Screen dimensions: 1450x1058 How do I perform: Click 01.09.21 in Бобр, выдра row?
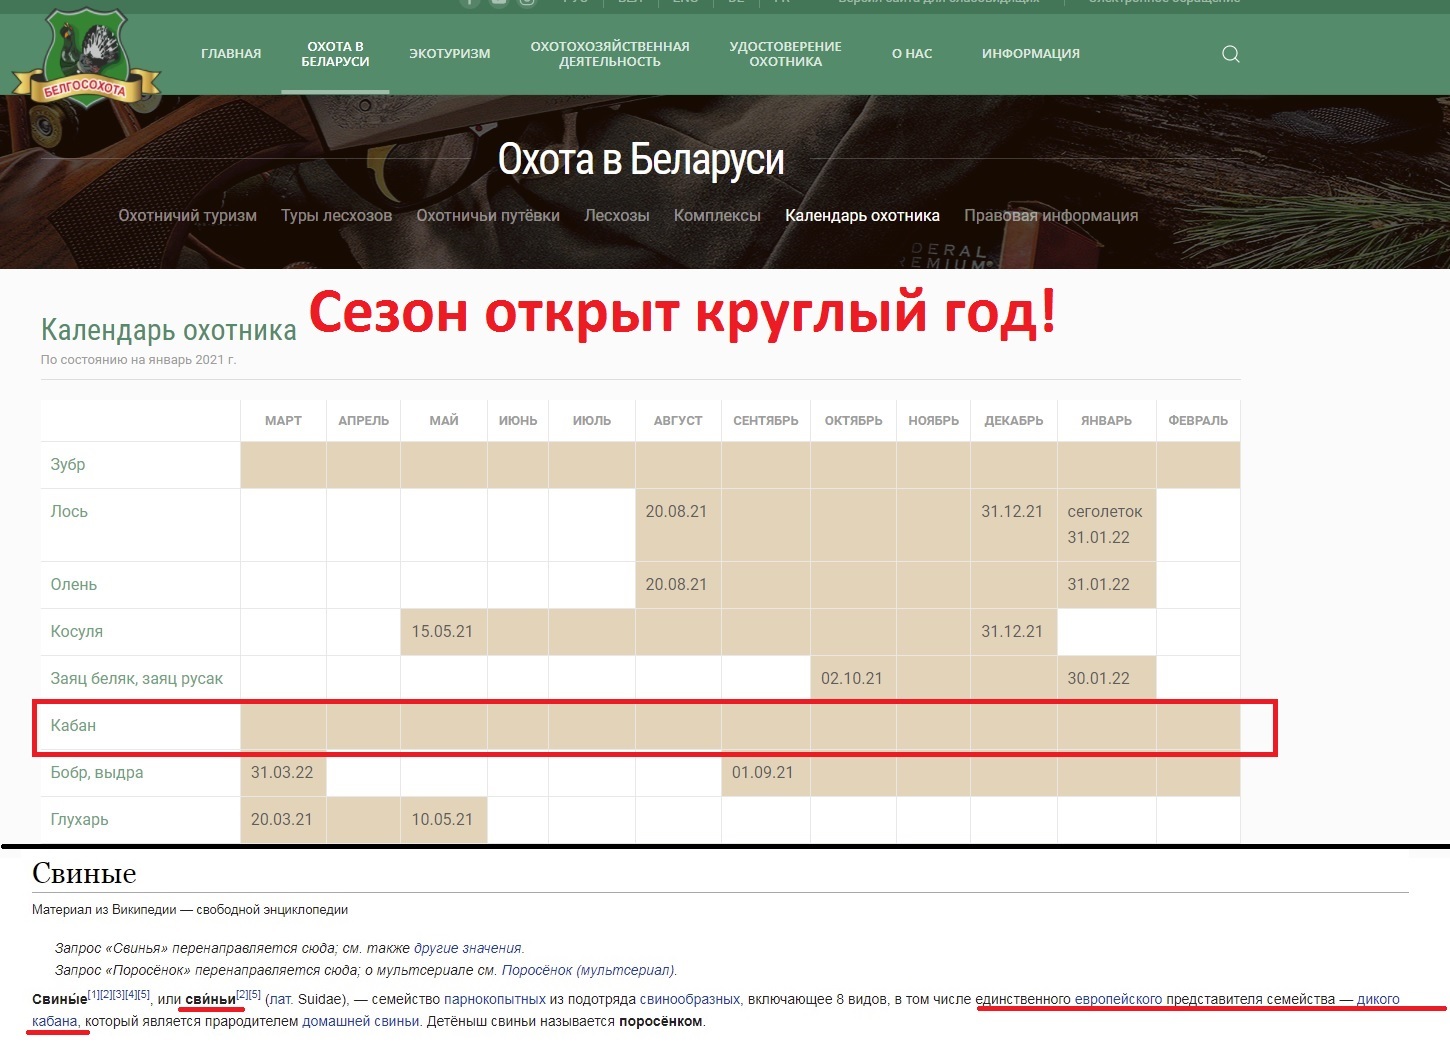(x=763, y=773)
